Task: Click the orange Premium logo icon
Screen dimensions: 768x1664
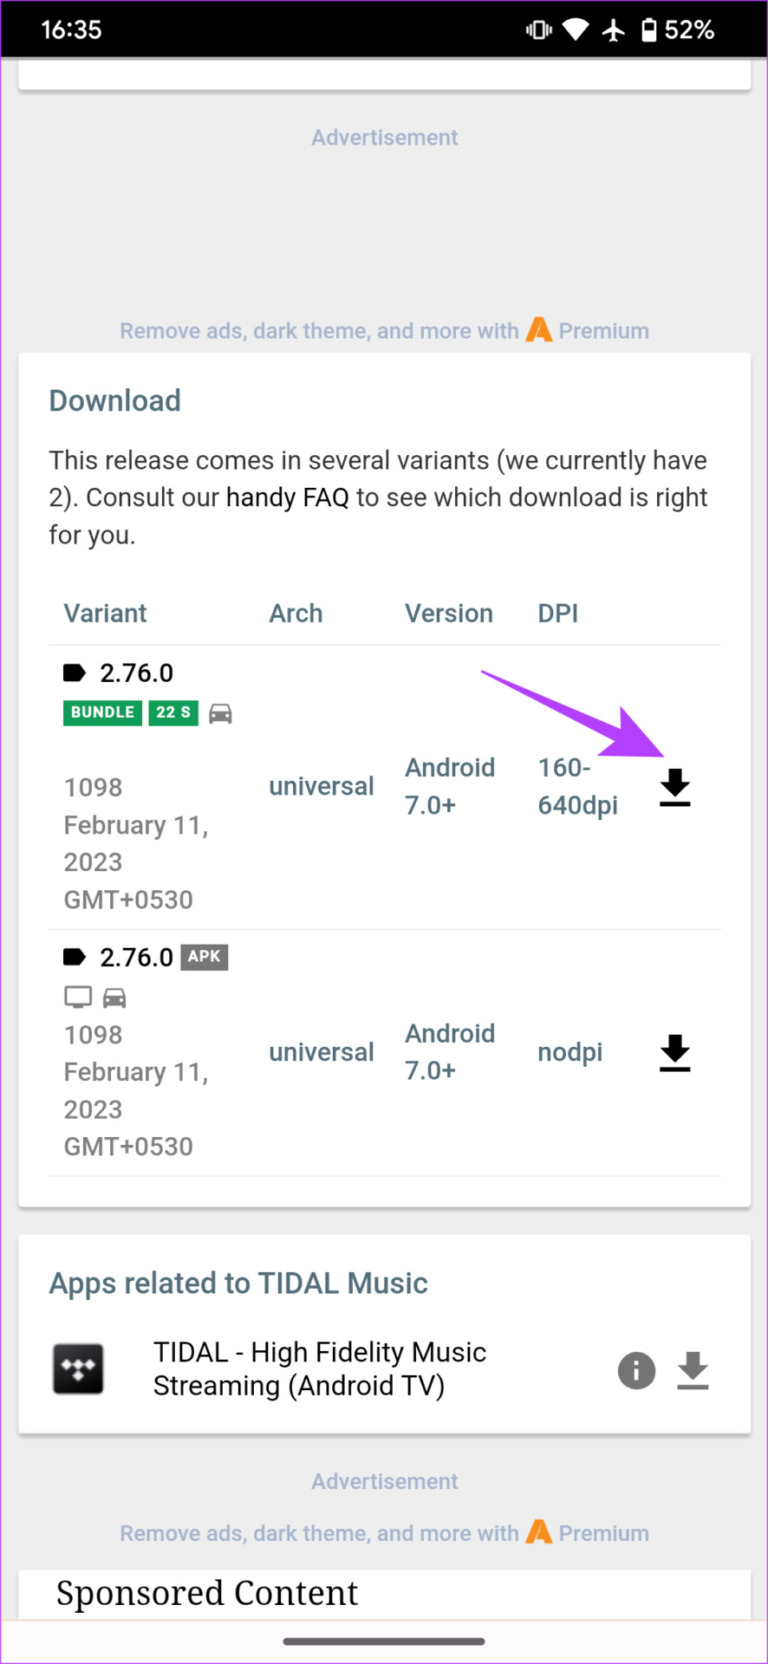Action: pos(539,330)
